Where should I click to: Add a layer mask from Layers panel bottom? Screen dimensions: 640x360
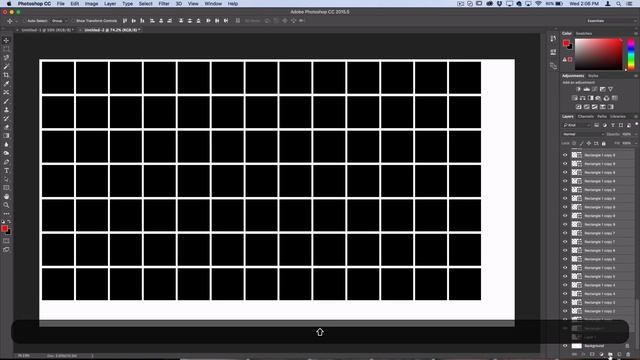(592, 354)
